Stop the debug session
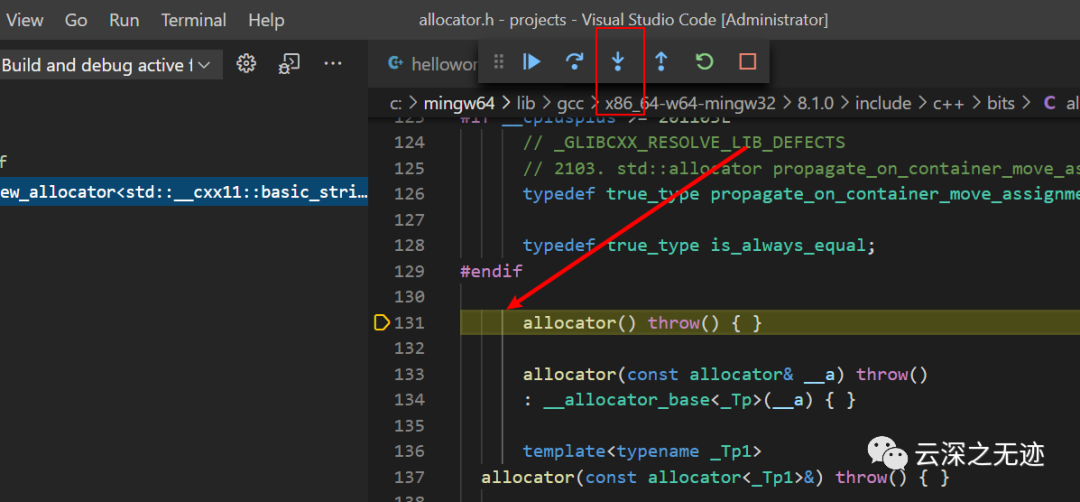The image size is (1080, 502). 747,62
